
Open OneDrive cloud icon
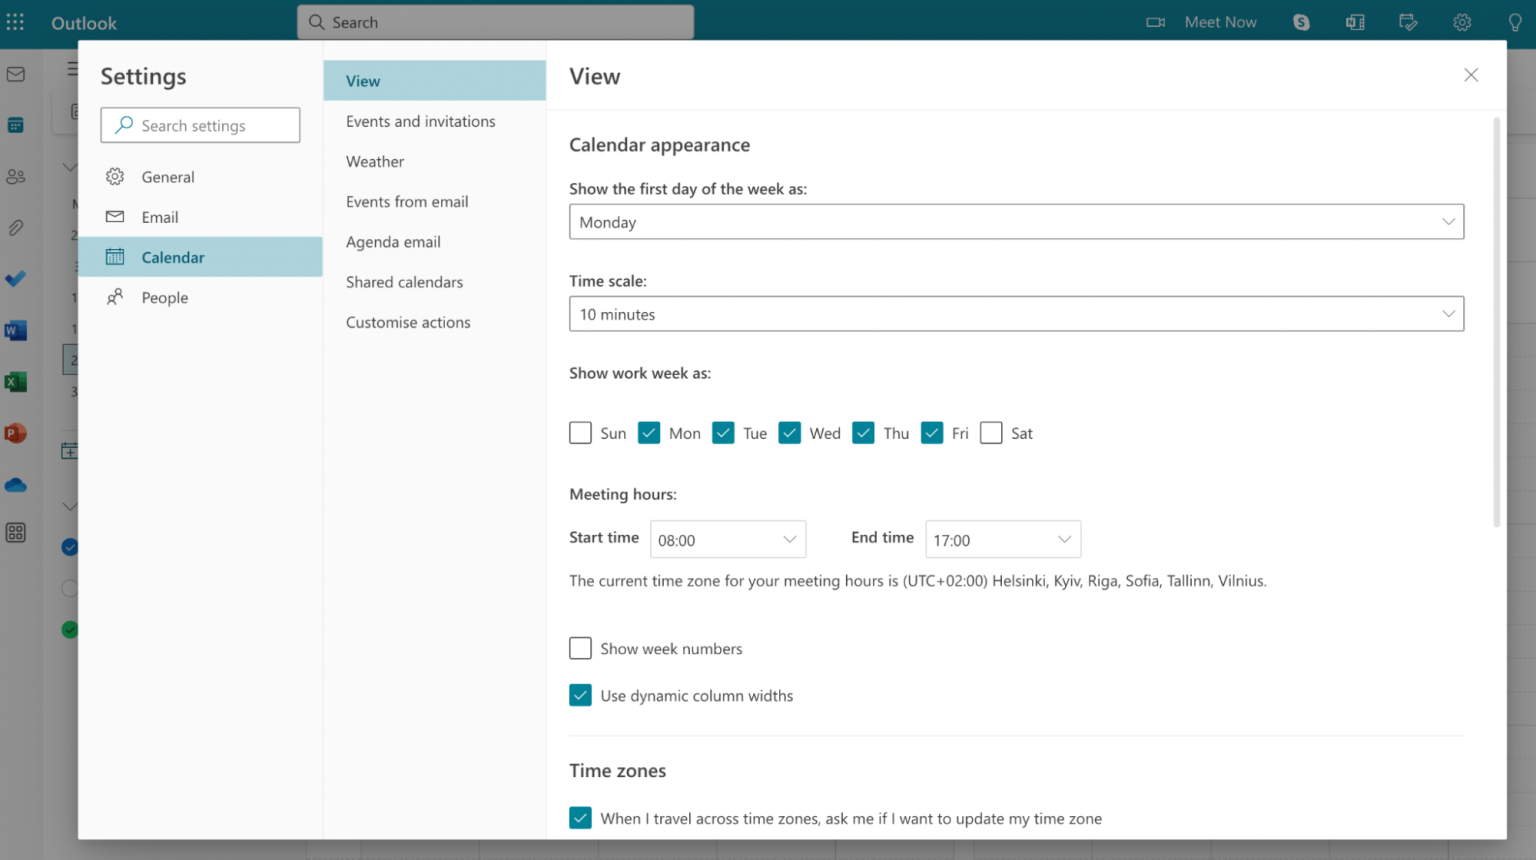point(16,485)
